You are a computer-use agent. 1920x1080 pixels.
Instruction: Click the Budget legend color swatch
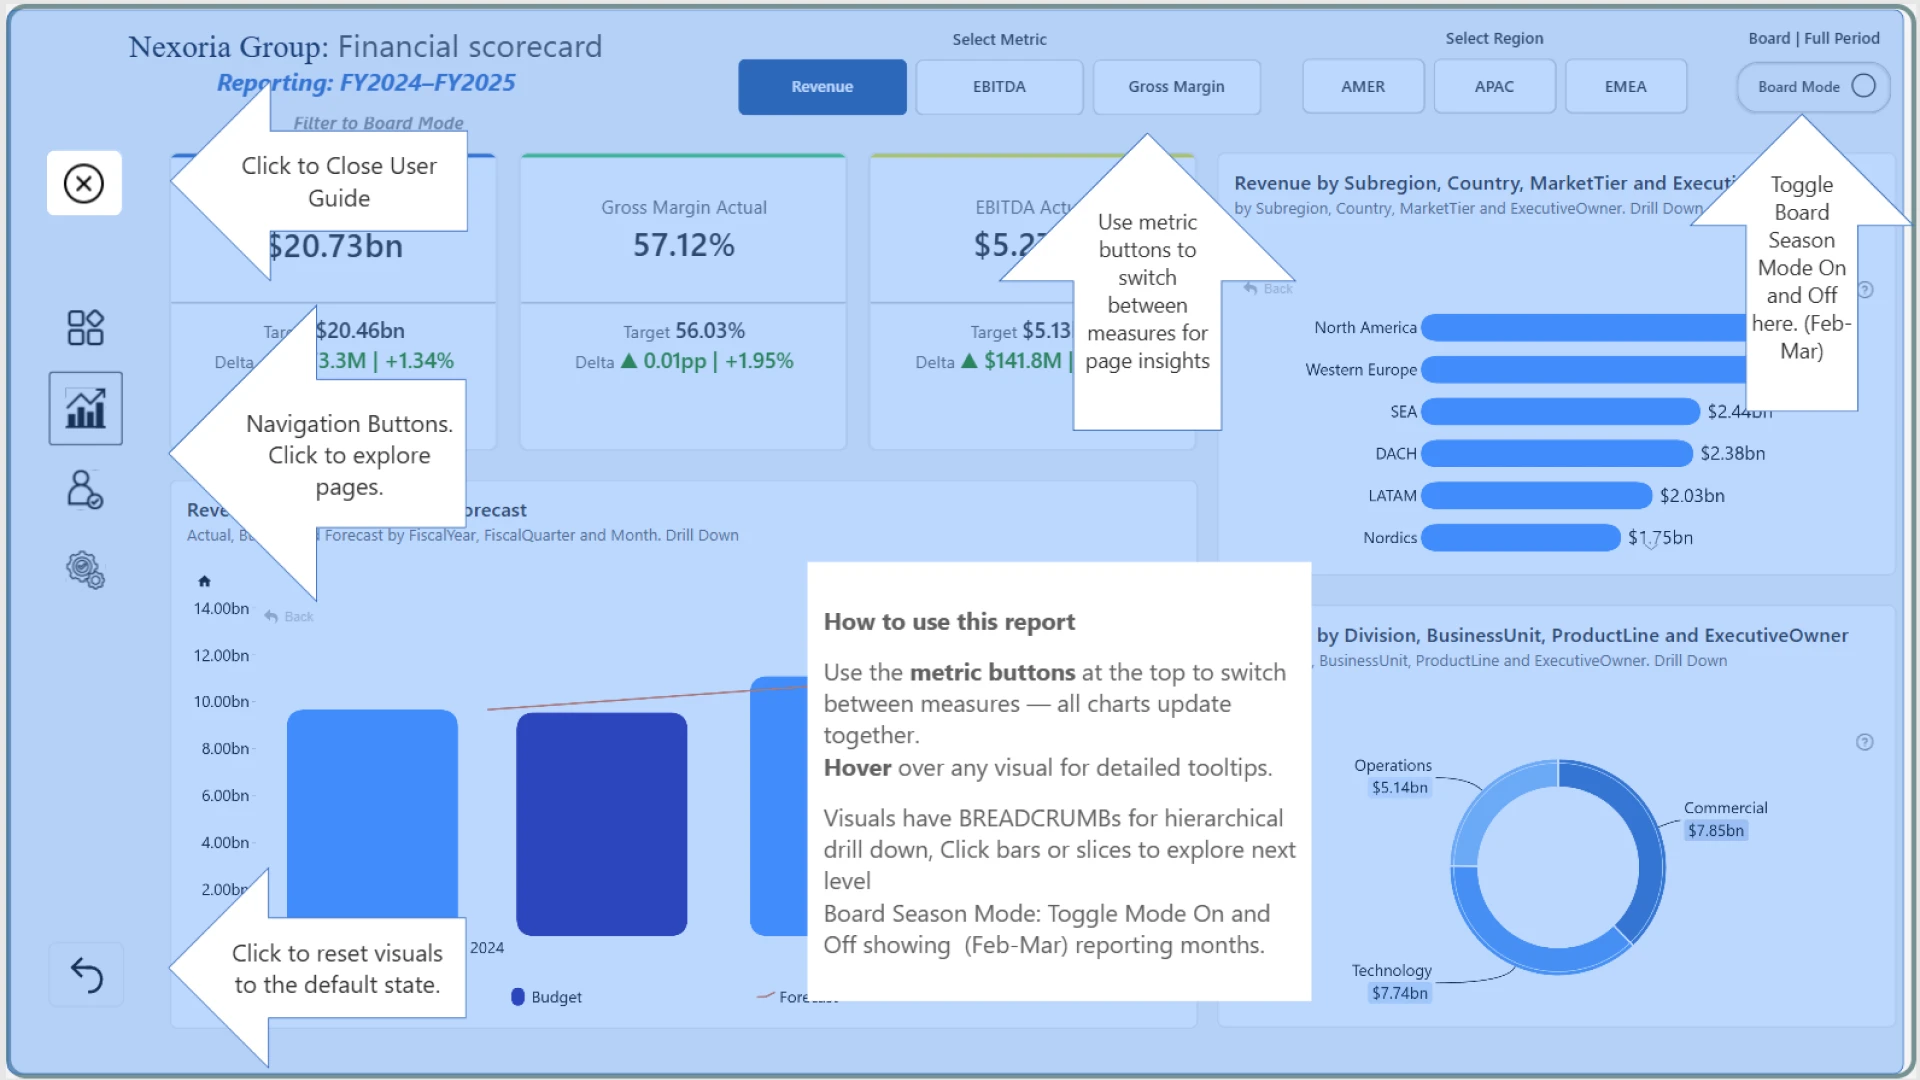pos(518,997)
